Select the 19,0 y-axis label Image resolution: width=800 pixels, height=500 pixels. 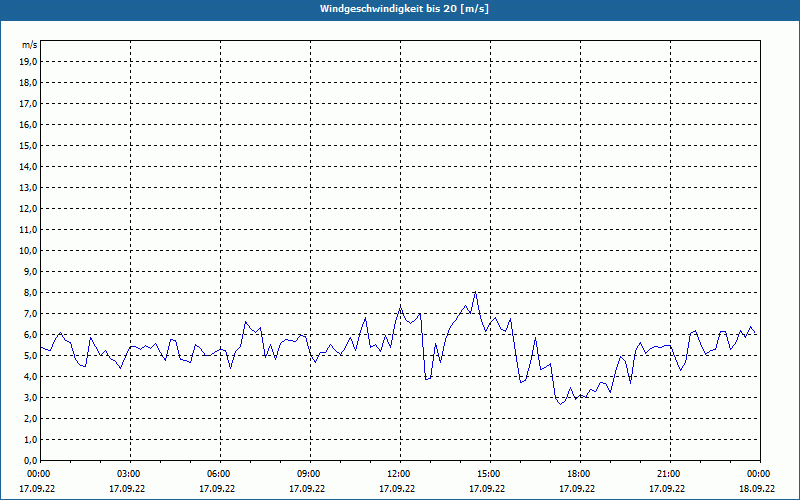(x=29, y=62)
